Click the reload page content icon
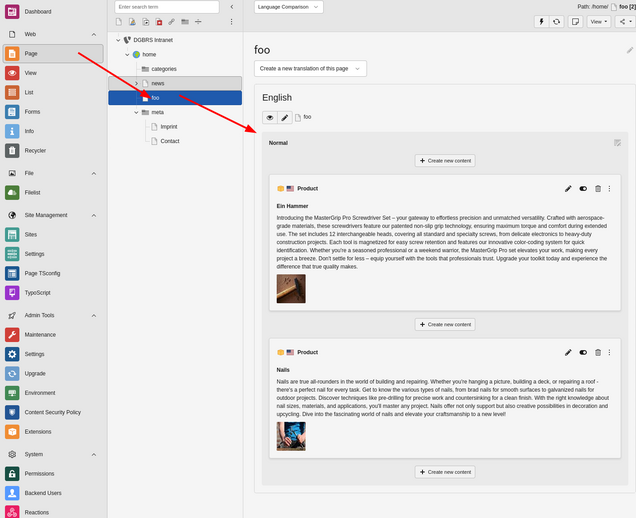 tap(557, 21)
